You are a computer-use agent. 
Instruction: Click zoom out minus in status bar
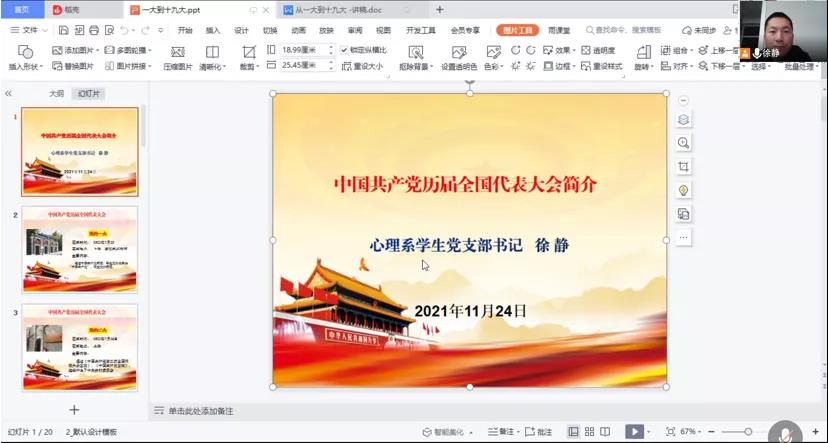(x=711, y=432)
